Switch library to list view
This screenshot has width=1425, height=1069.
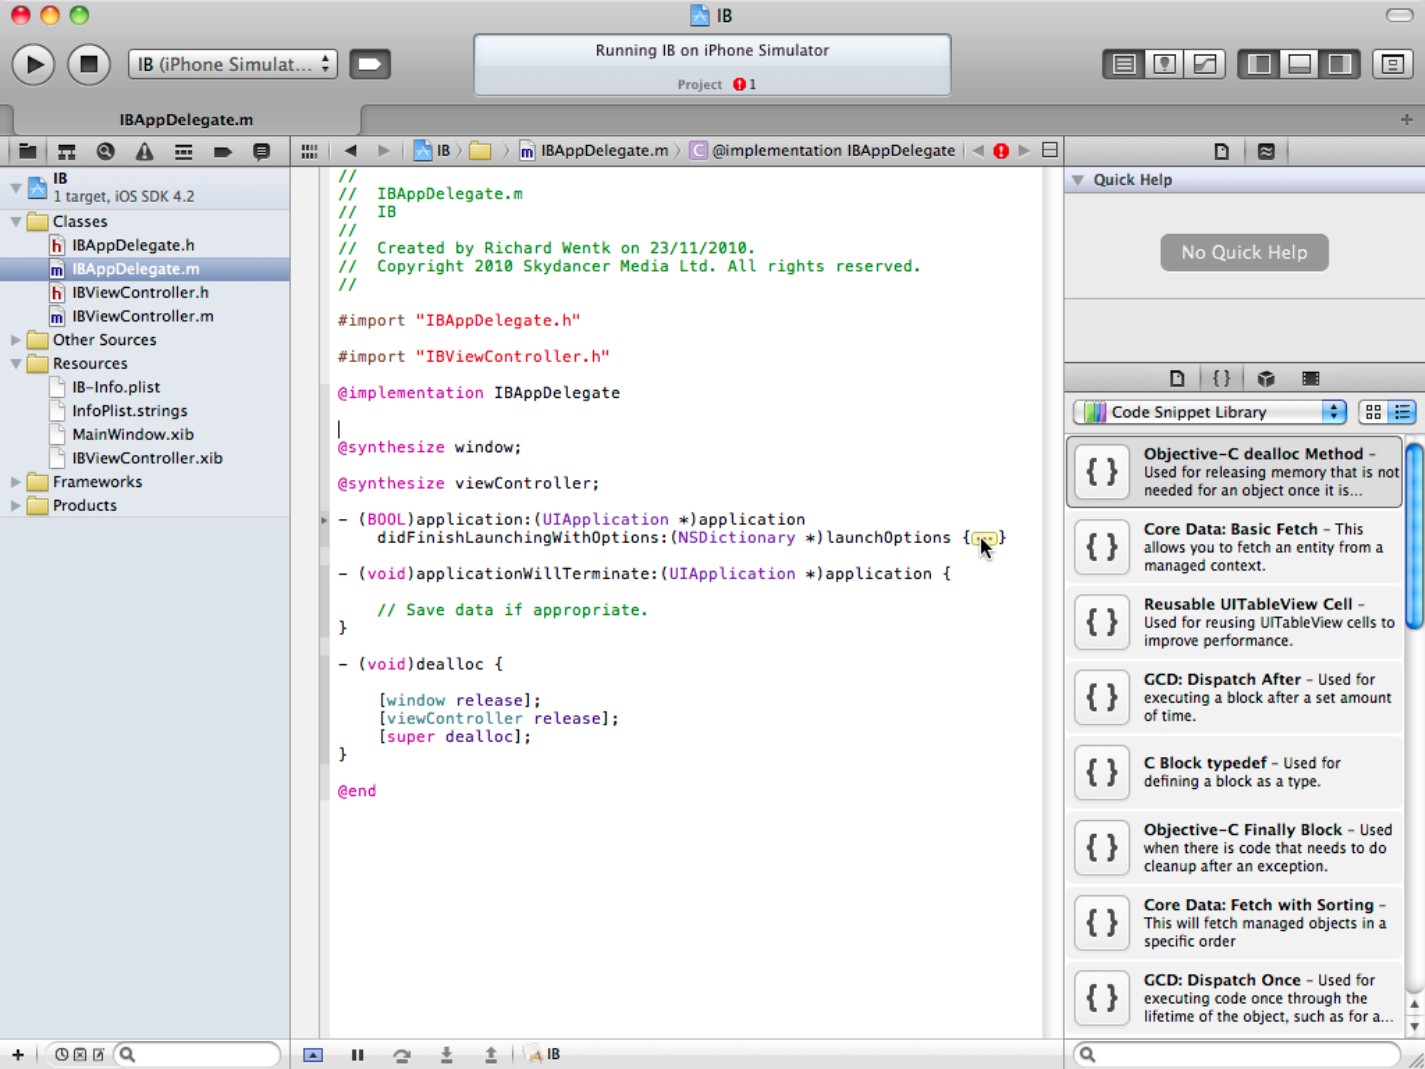pyautogui.click(x=1402, y=412)
